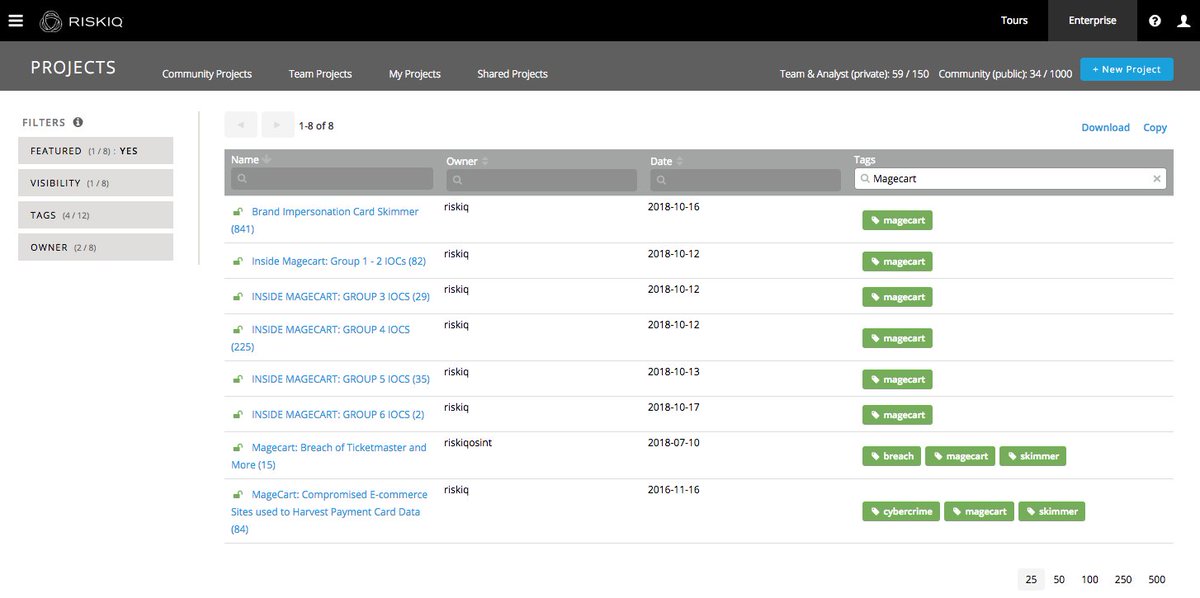Sort by Date column arrows

coord(680,161)
